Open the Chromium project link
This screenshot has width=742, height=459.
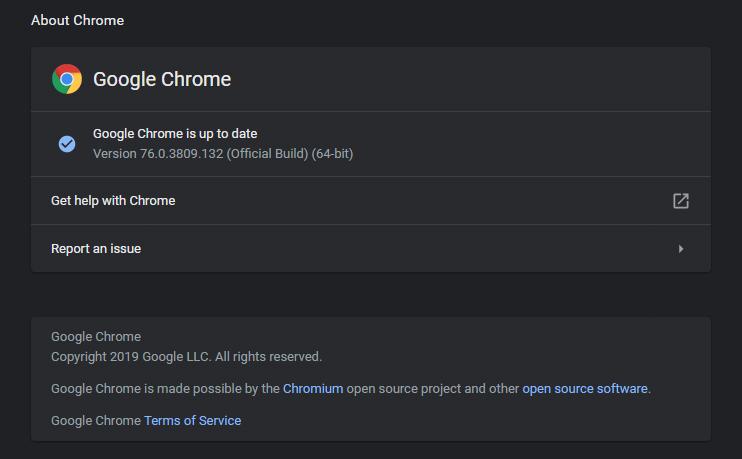coord(313,388)
